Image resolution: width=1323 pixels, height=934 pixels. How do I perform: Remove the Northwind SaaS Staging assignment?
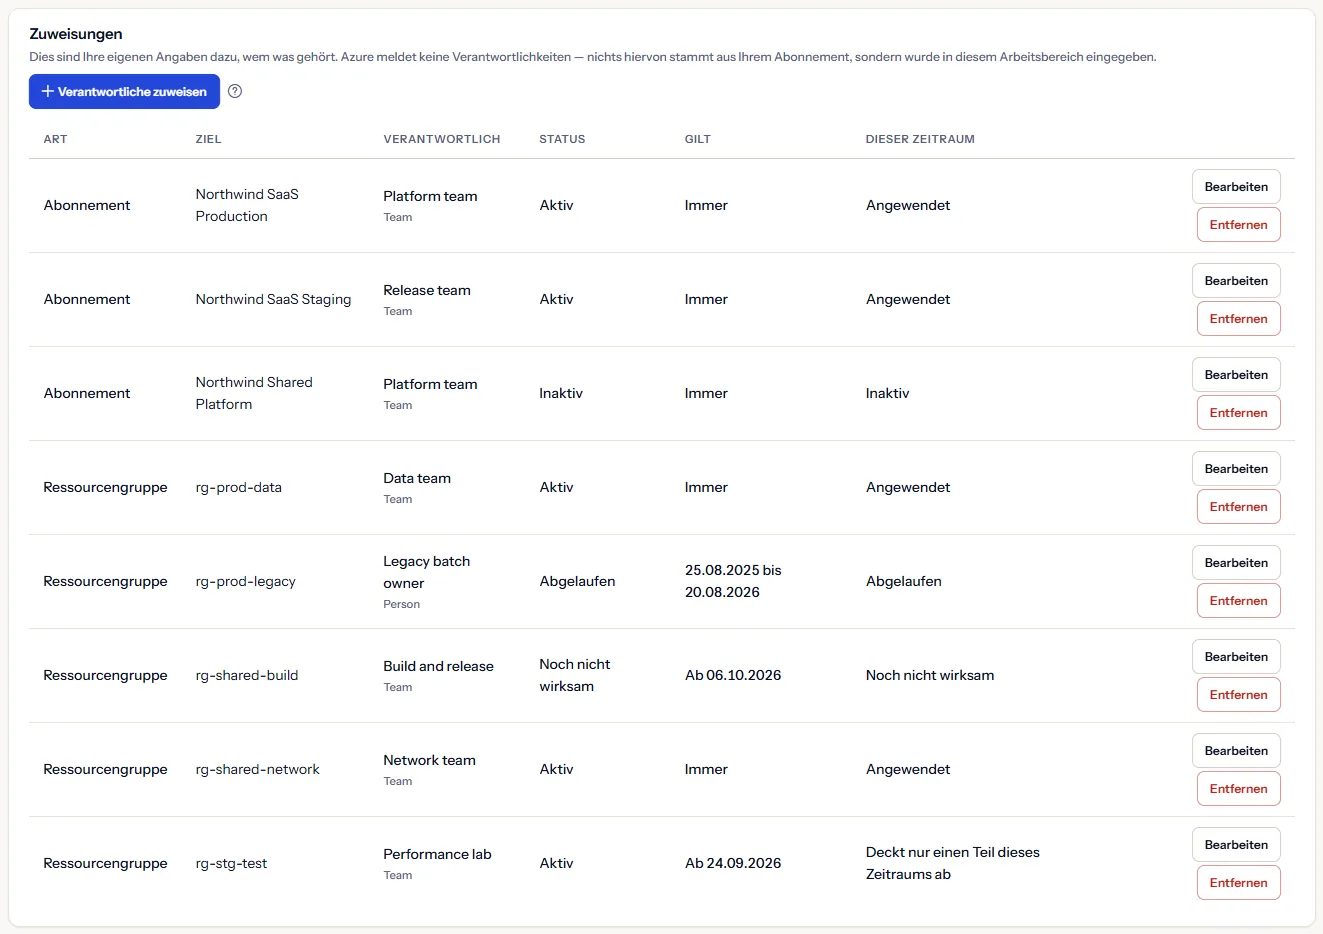(x=1238, y=319)
